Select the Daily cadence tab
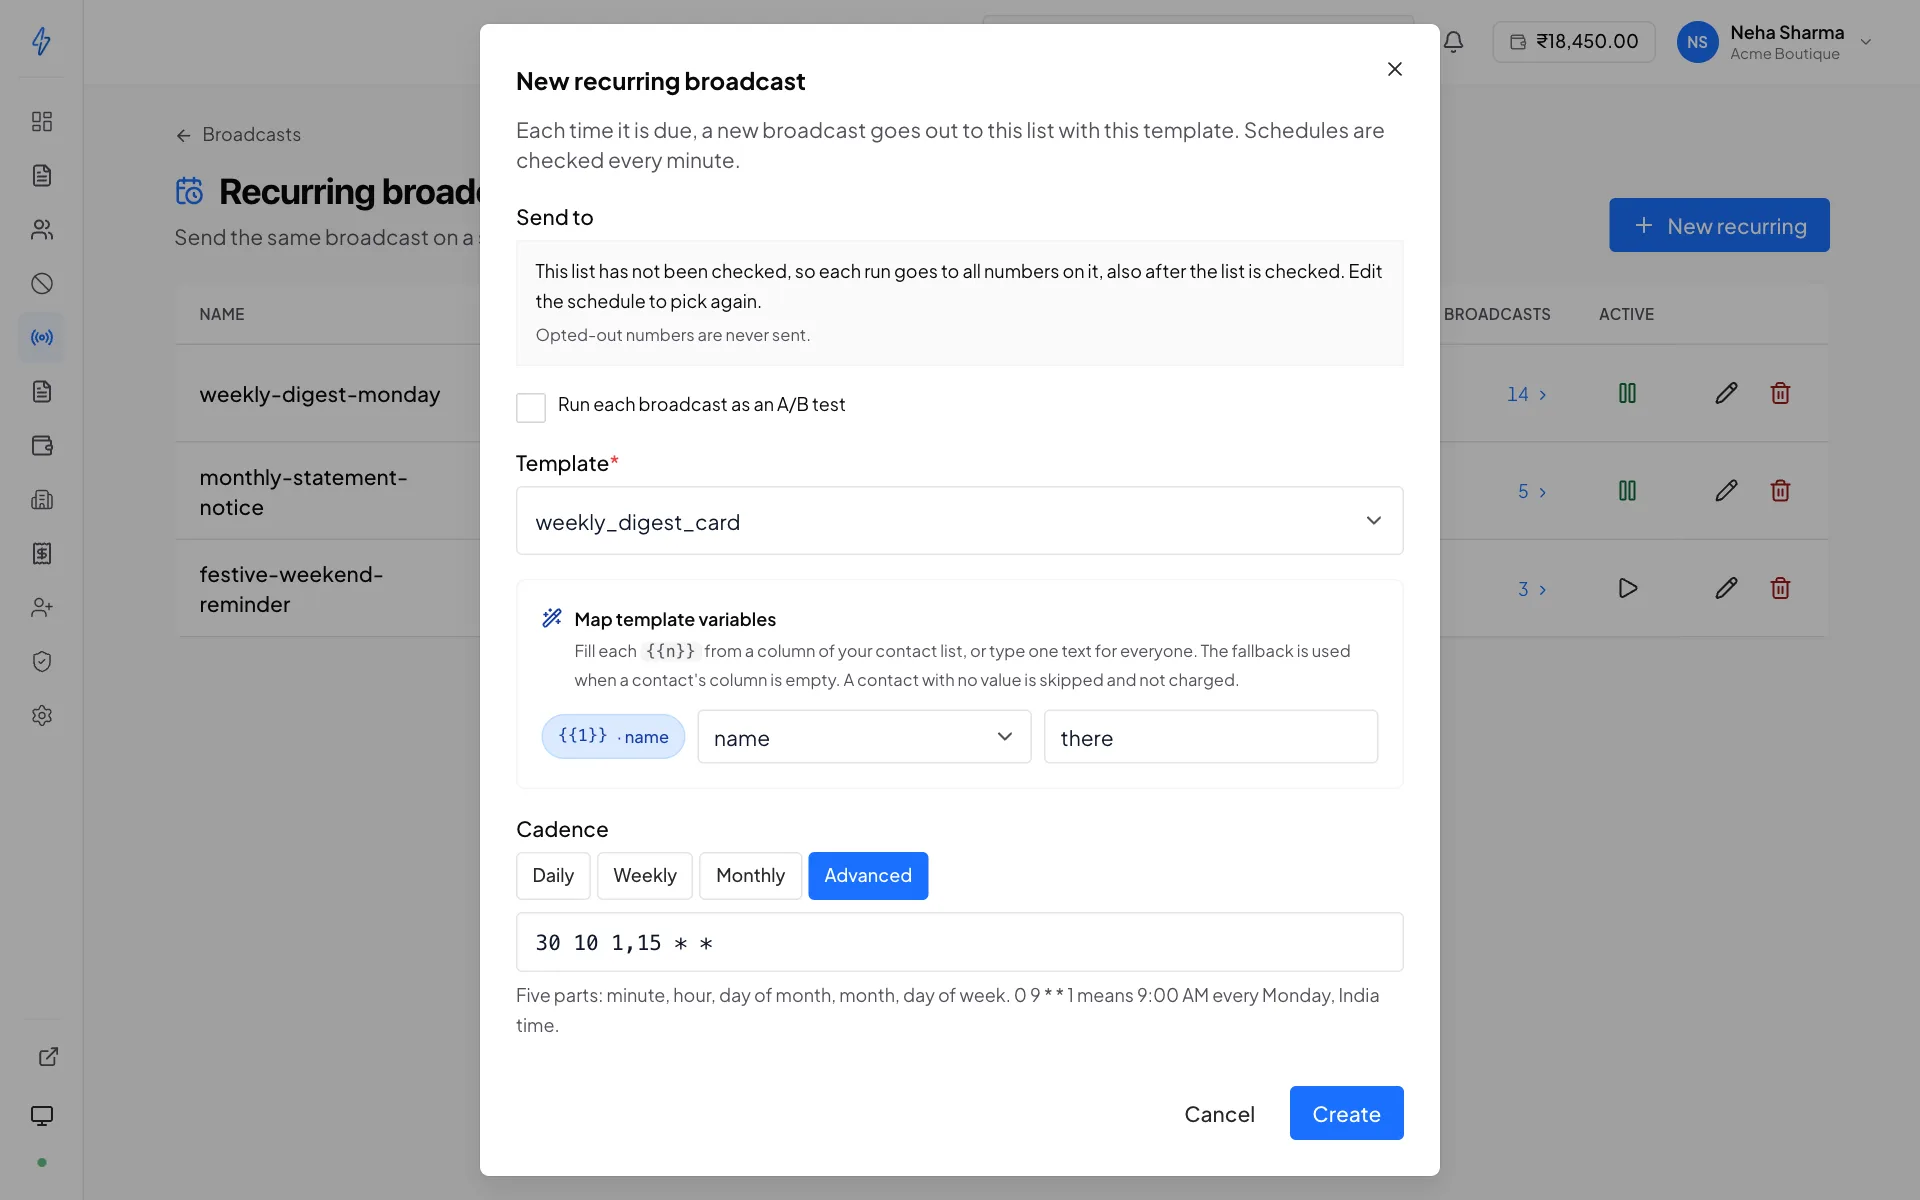Image resolution: width=1920 pixels, height=1200 pixels. tap(553, 876)
